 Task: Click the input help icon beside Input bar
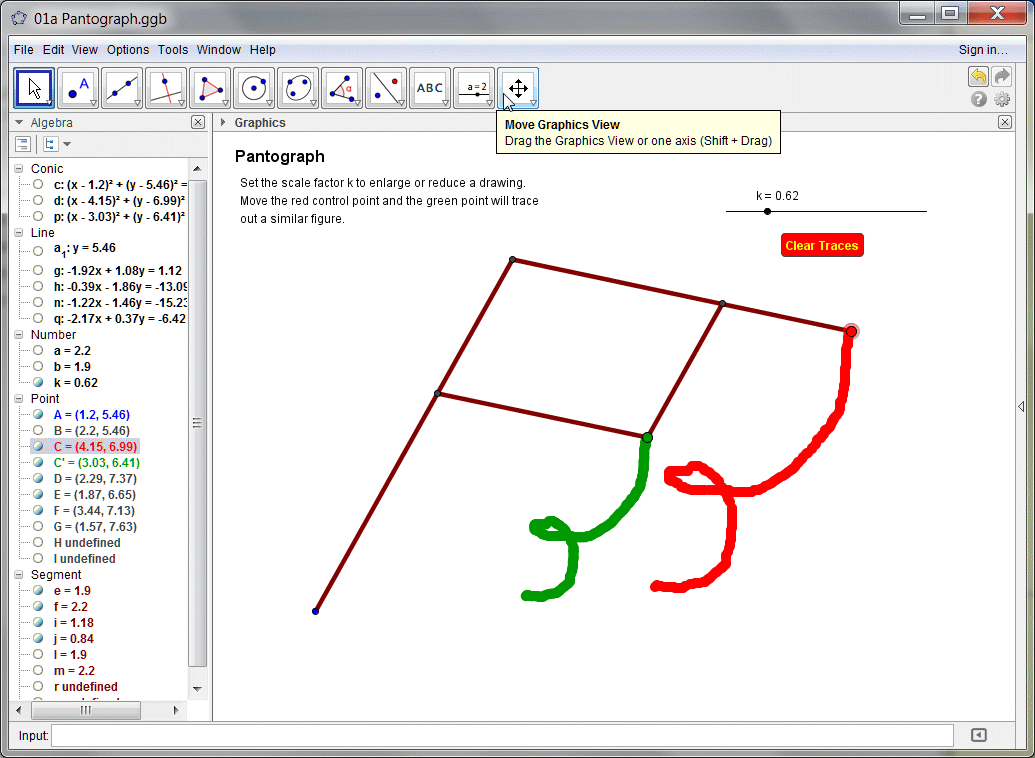click(979, 735)
